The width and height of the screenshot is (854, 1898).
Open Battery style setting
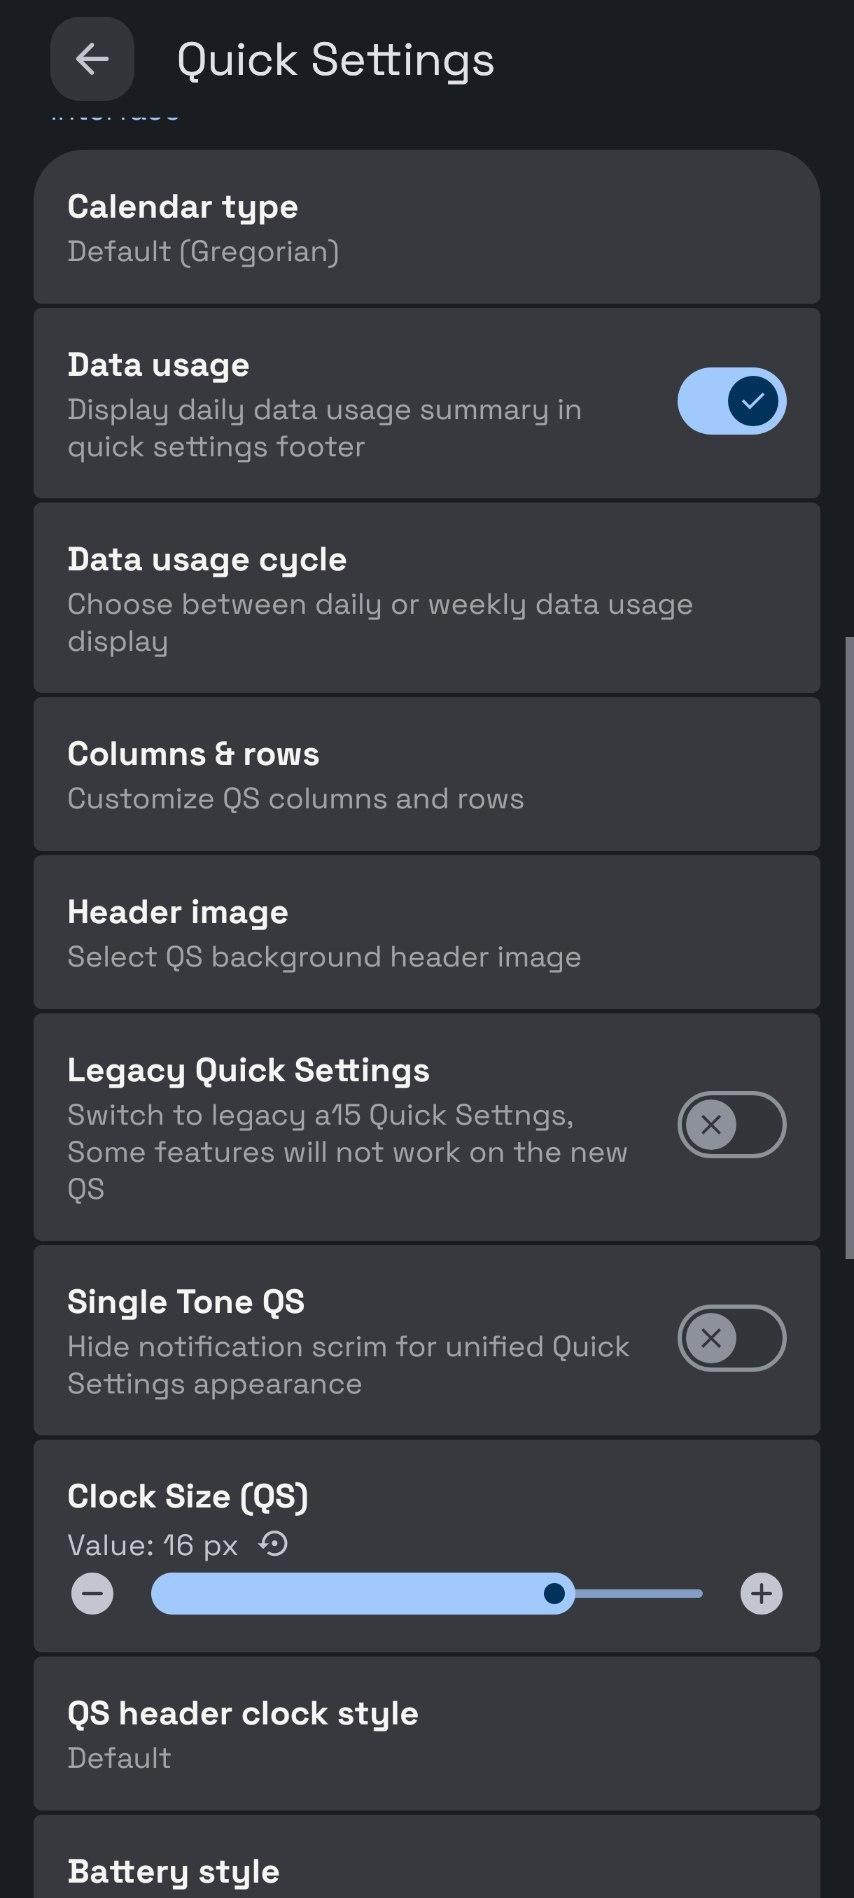[427, 1868]
